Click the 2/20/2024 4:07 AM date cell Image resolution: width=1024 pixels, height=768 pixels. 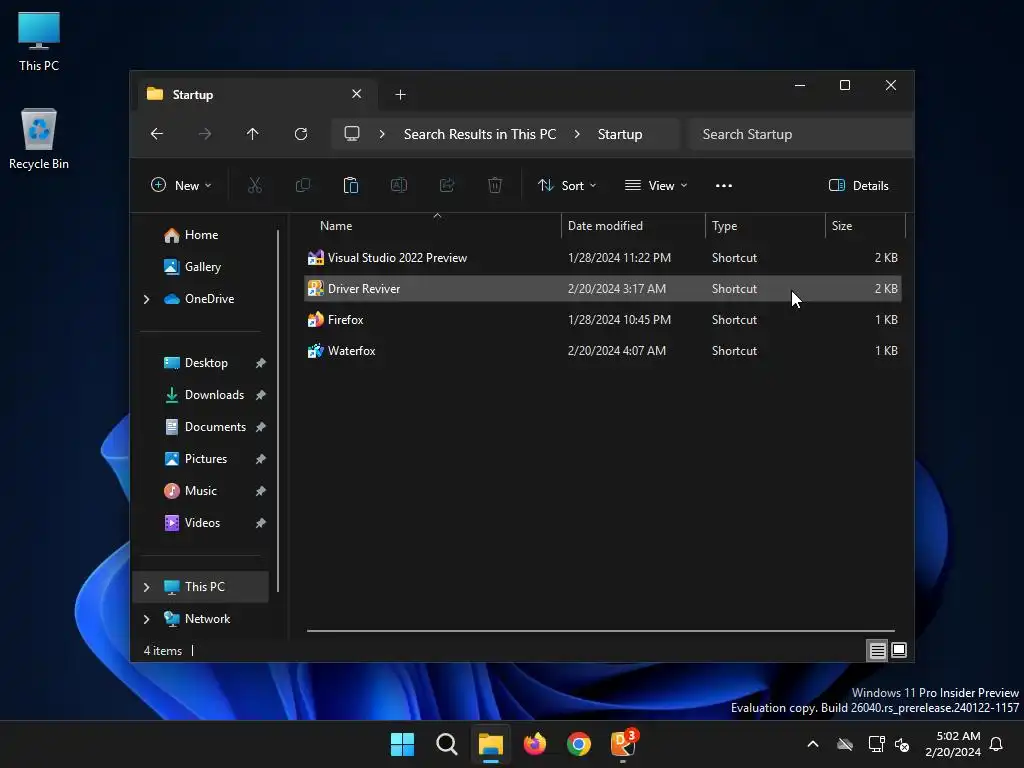[616, 351]
